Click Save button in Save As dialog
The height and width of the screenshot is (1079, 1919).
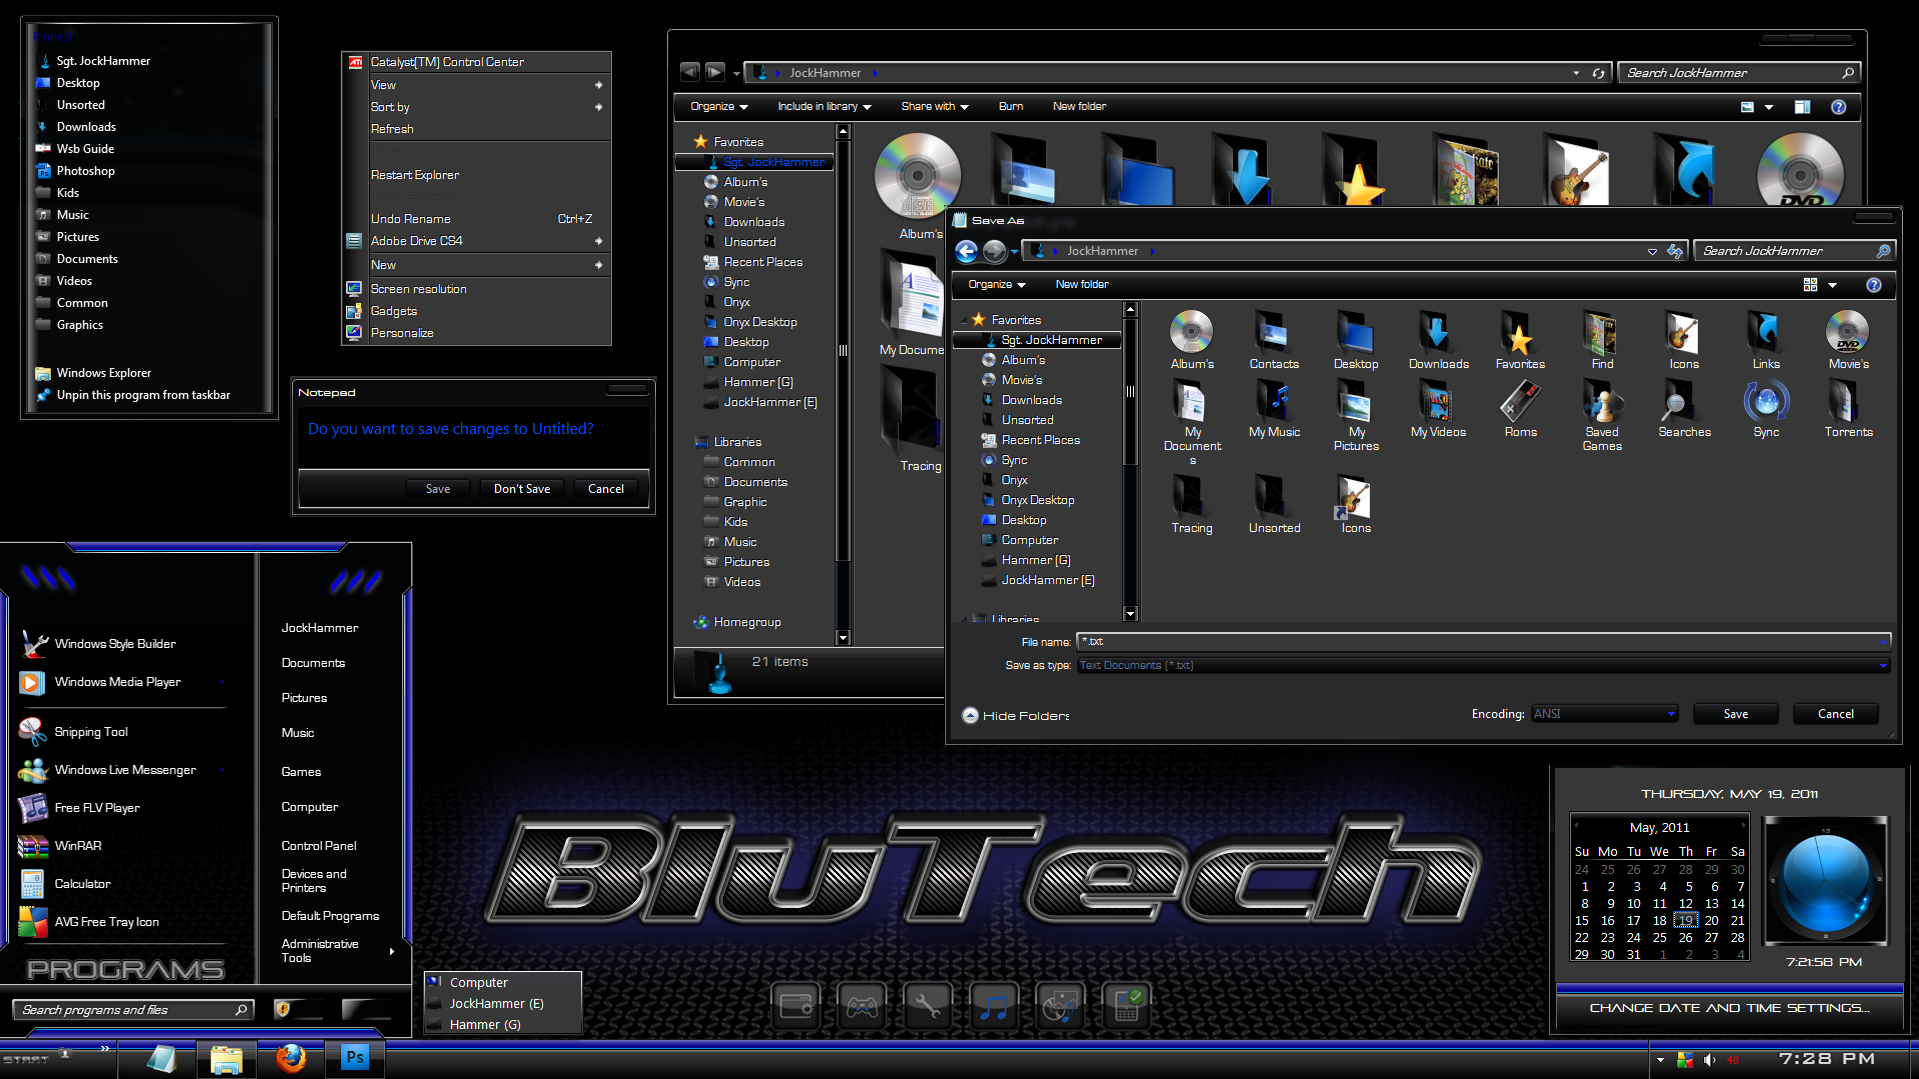point(1735,714)
